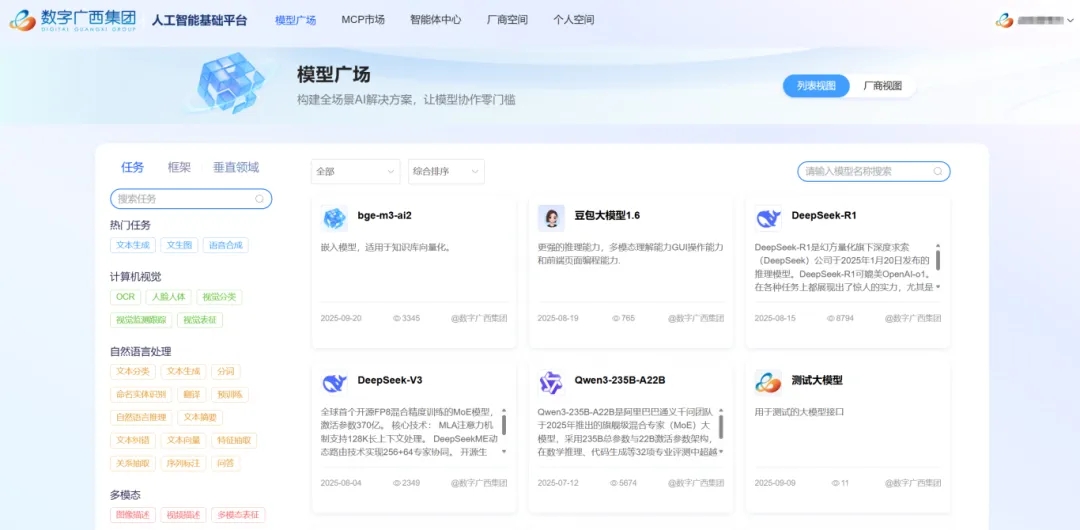The width and height of the screenshot is (1080, 530).
Task: Click the 测试大模型 logo icon
Action: coord(768,382)
